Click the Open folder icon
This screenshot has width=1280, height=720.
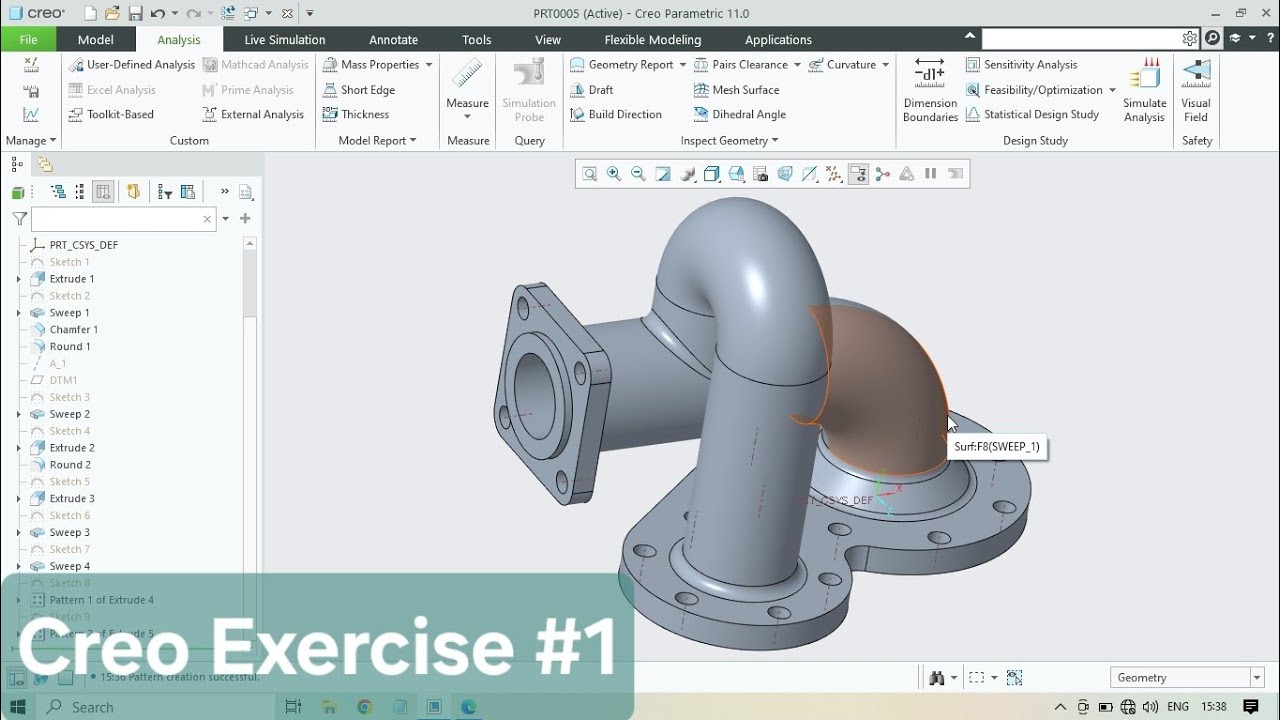(112, 13)
